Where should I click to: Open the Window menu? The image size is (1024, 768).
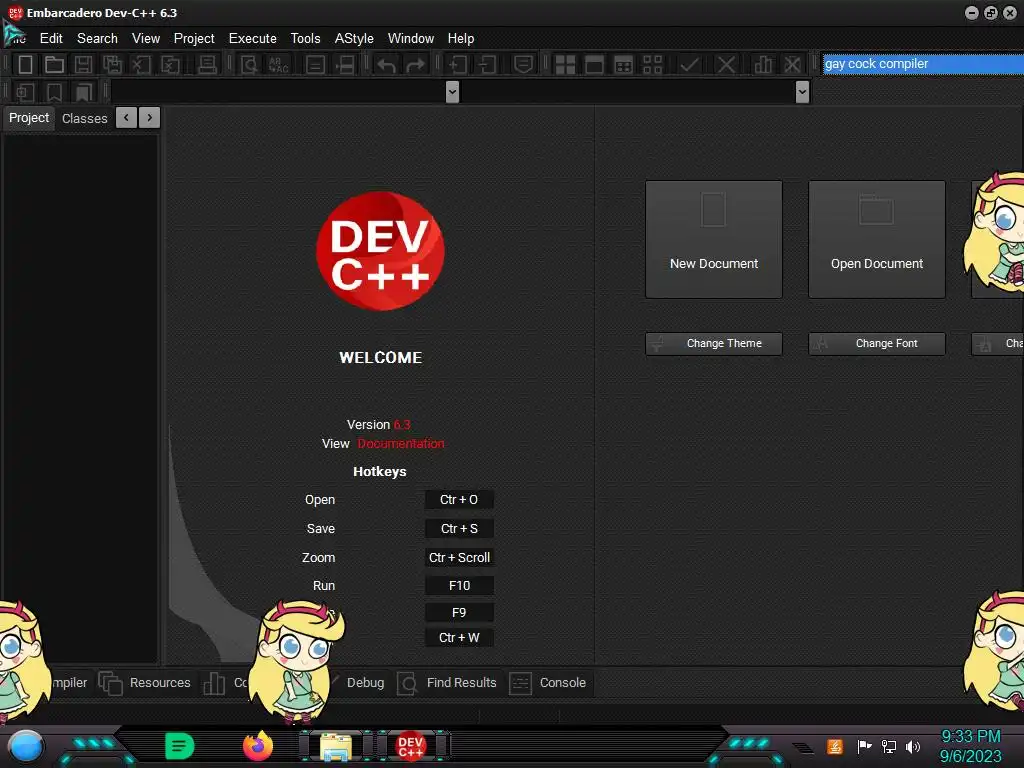pos(411,39)
